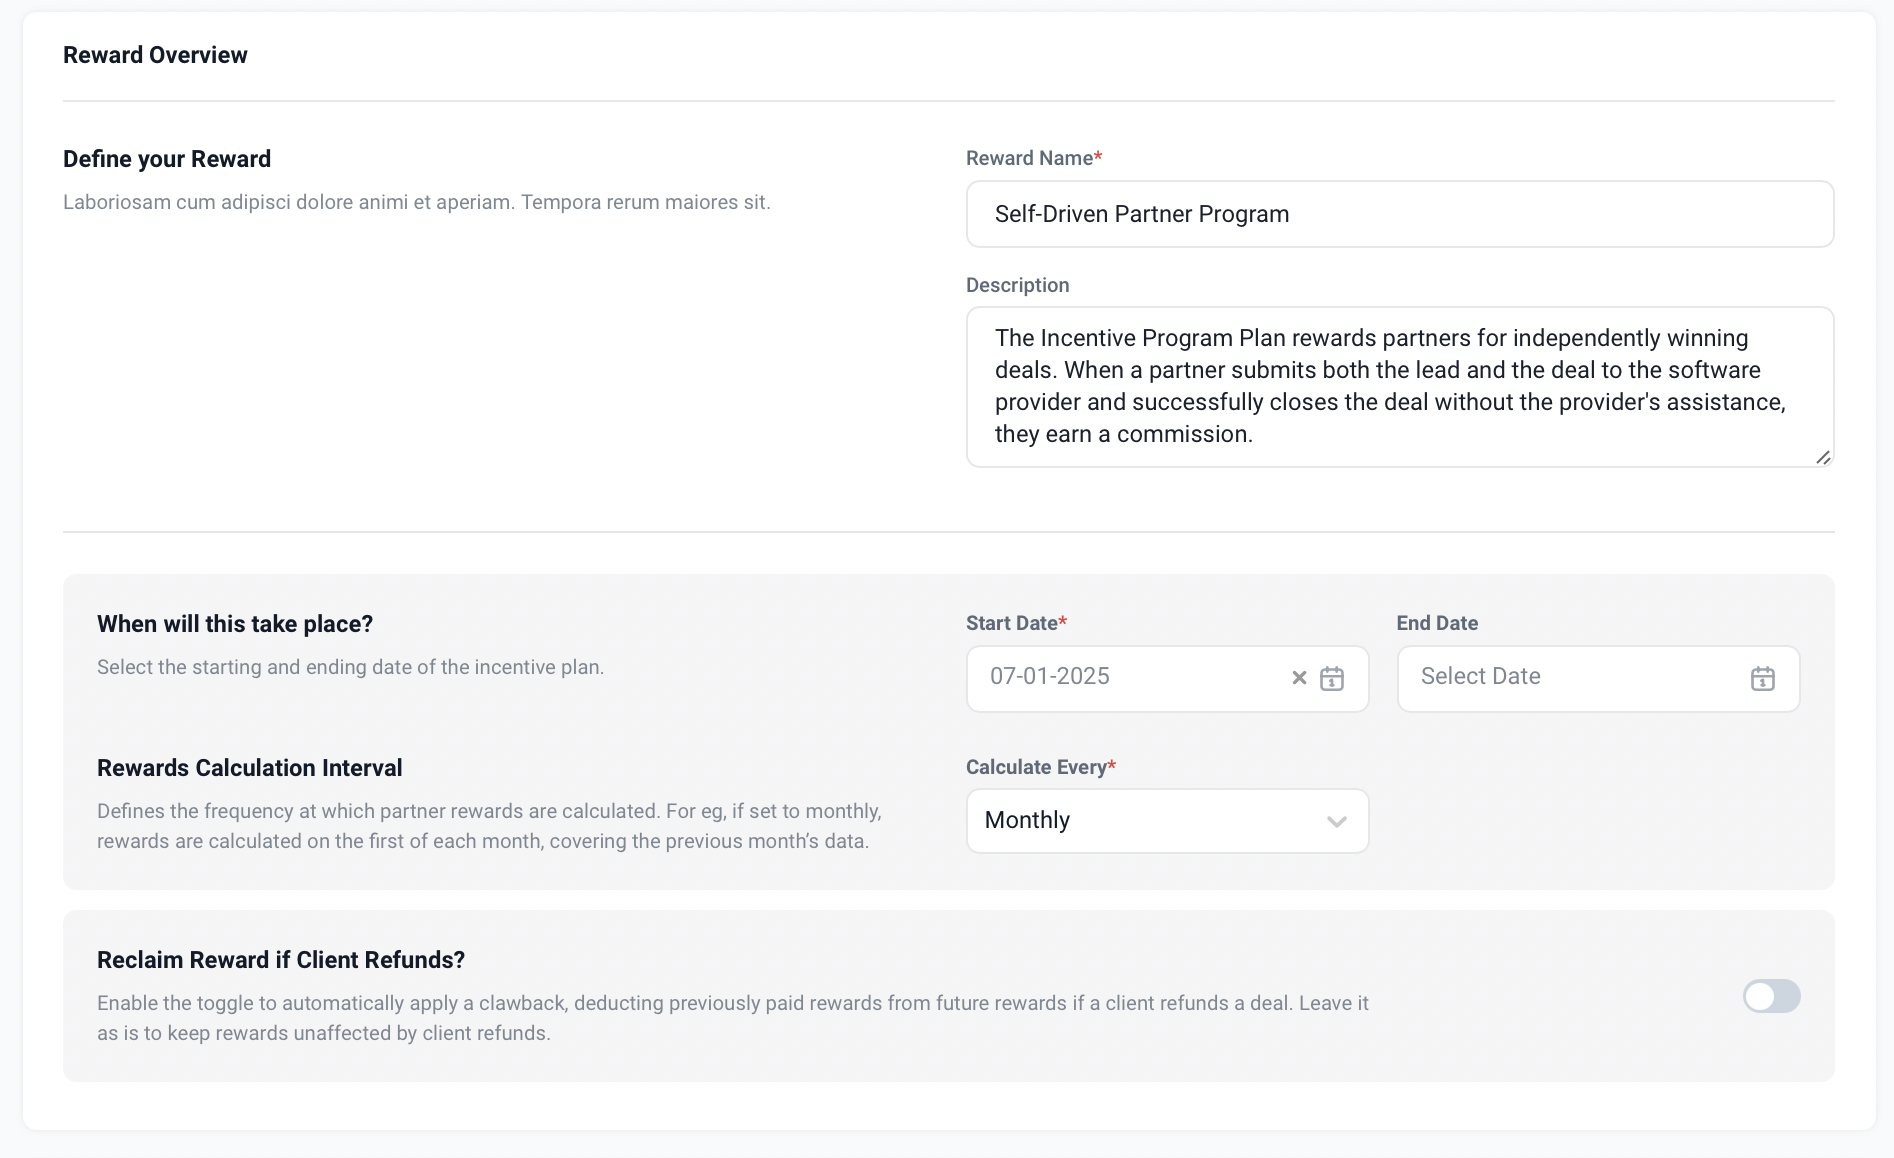Screen dimensions: 1894x1158
Task: Enable the Reclaim Reward clawback toggle
Action: coord(1771,996)
